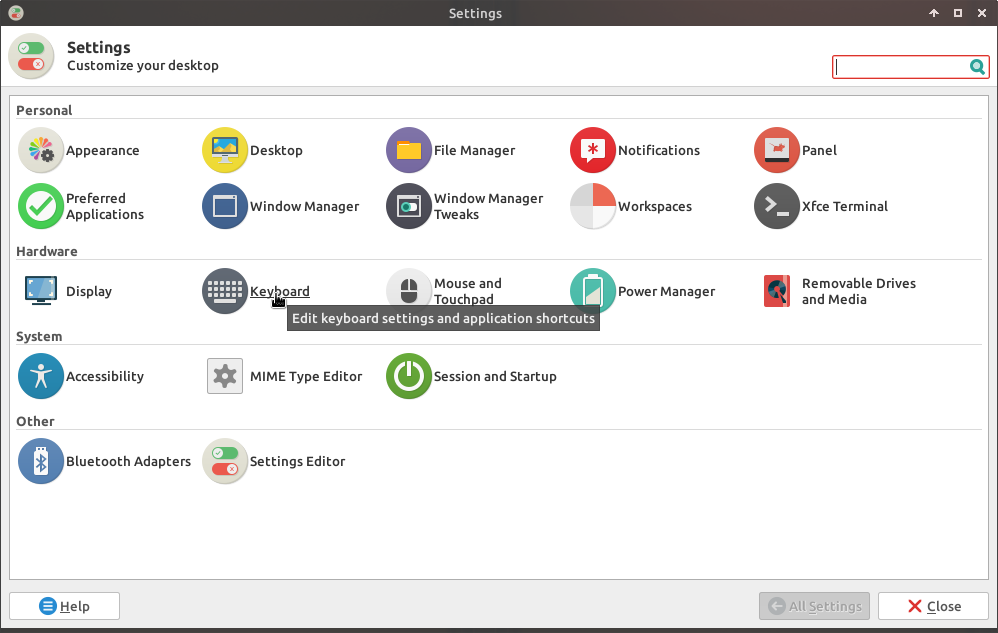Screen dimensions: 998x633
Task: Close the window via title bar X
Action: pyautogui.click(x=982, y=13)
